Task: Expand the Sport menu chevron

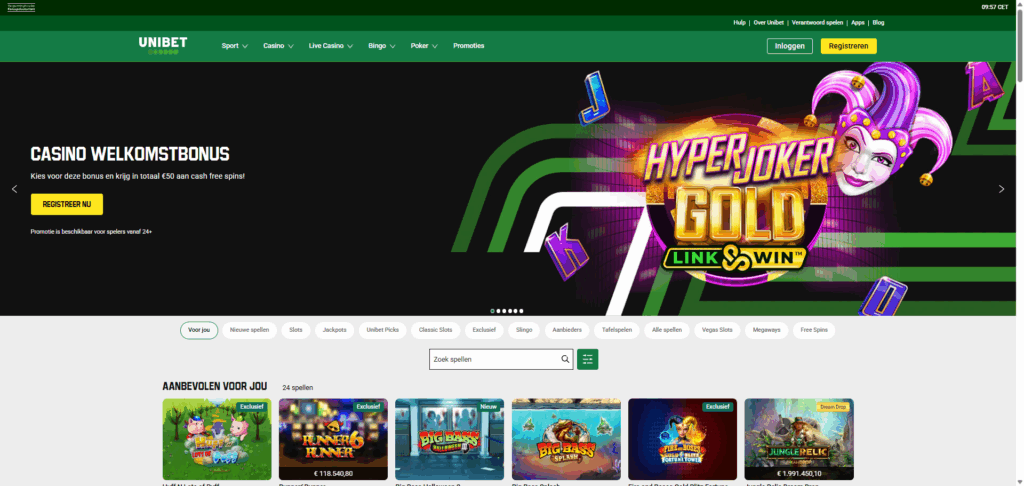Action: 245,46
